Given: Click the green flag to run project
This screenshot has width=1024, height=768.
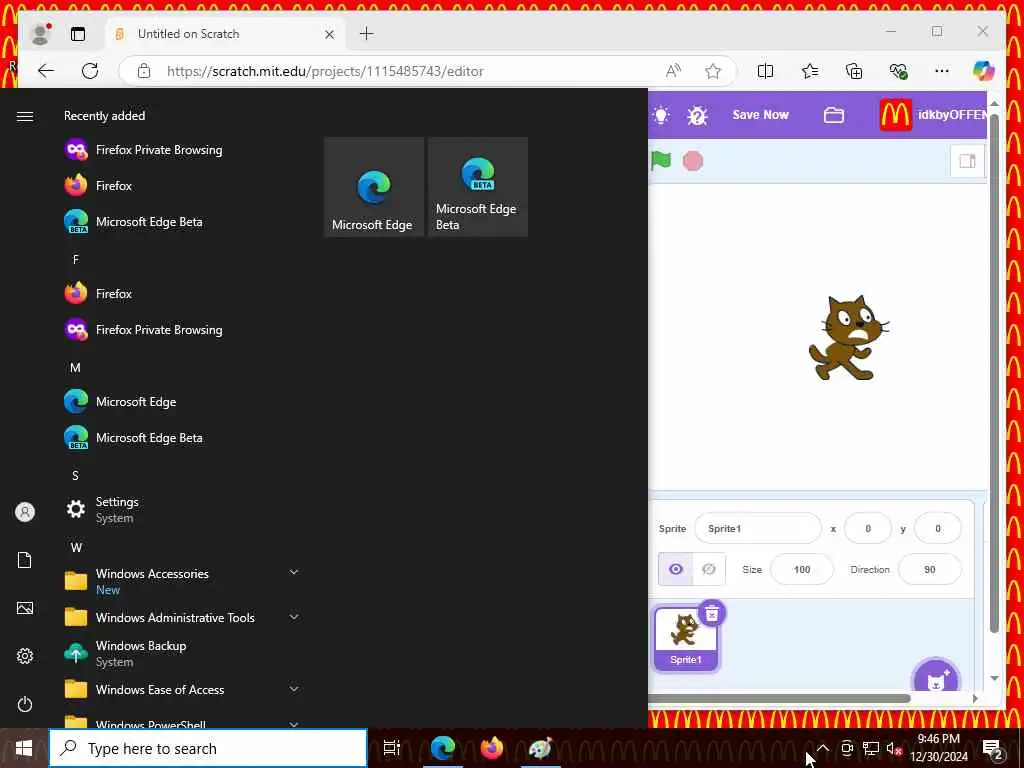Looking at the screenshot, I should [661, 160].
